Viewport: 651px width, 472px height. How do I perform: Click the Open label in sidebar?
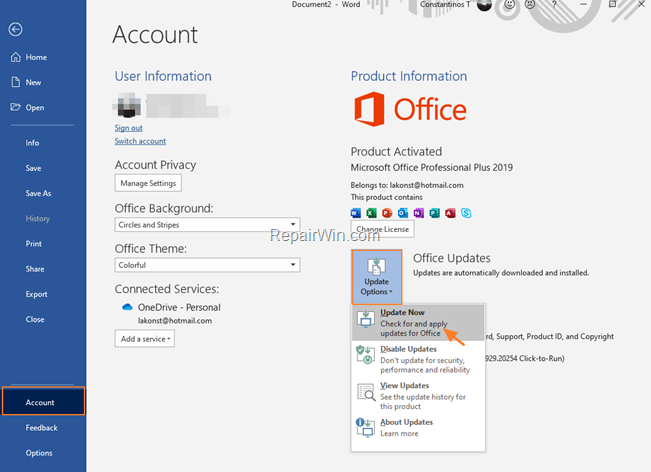point(35,108)
